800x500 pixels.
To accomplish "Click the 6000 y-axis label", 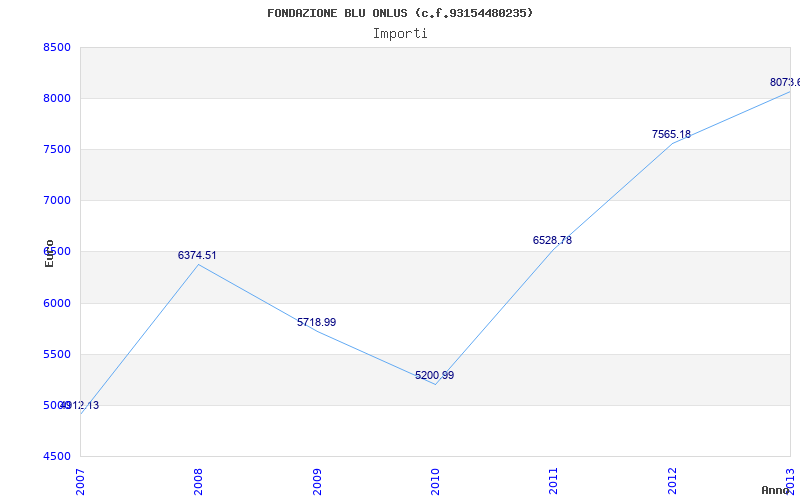I will [x=57, y=303].
